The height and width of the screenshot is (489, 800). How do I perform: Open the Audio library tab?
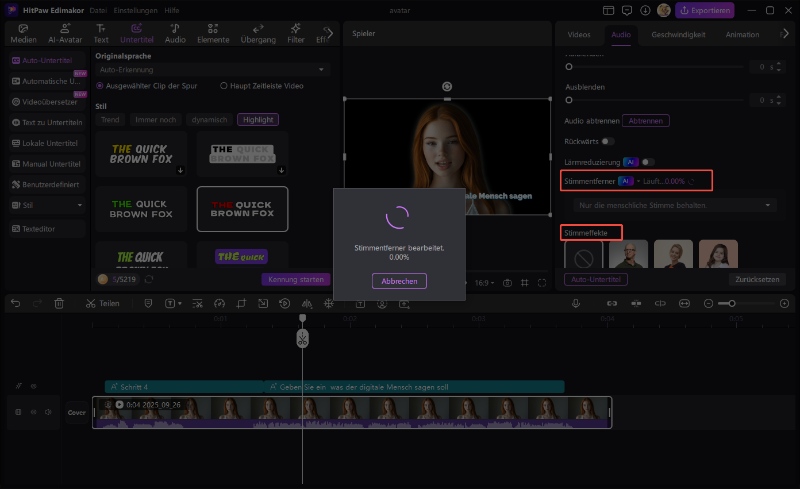click(x=175, y=34)
